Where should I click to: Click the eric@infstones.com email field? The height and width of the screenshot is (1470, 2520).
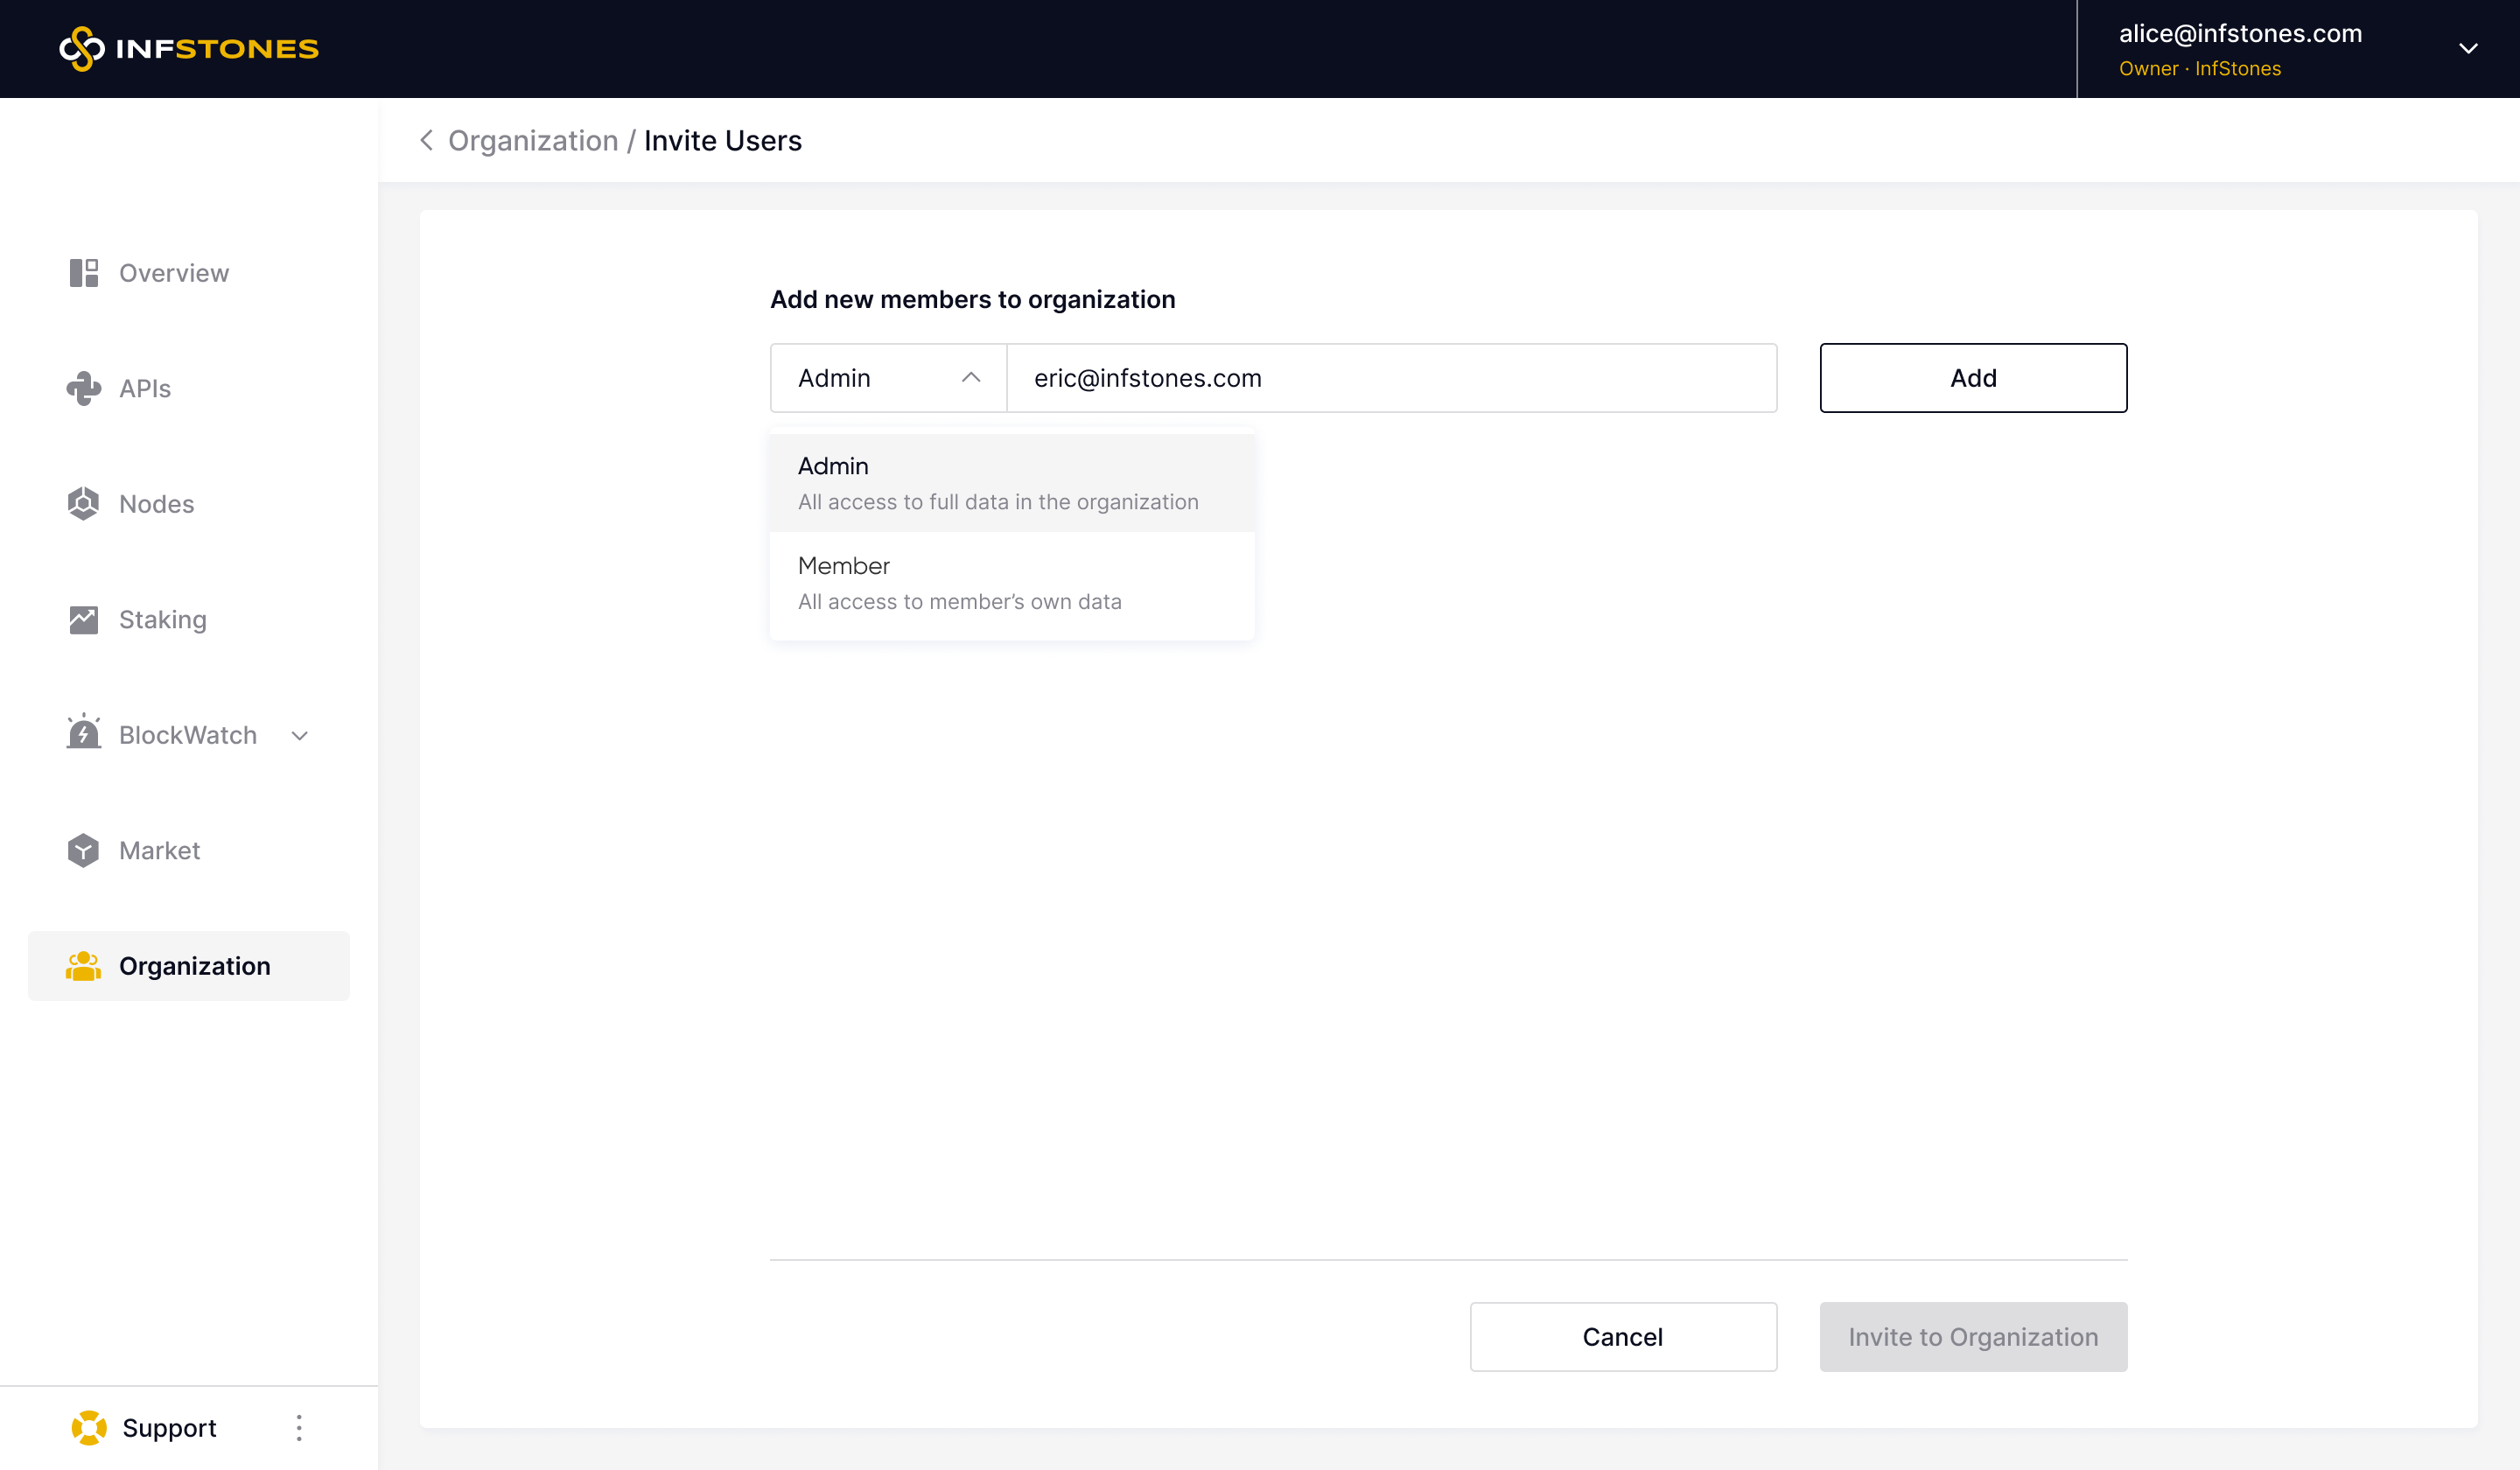coord(1390,378)
